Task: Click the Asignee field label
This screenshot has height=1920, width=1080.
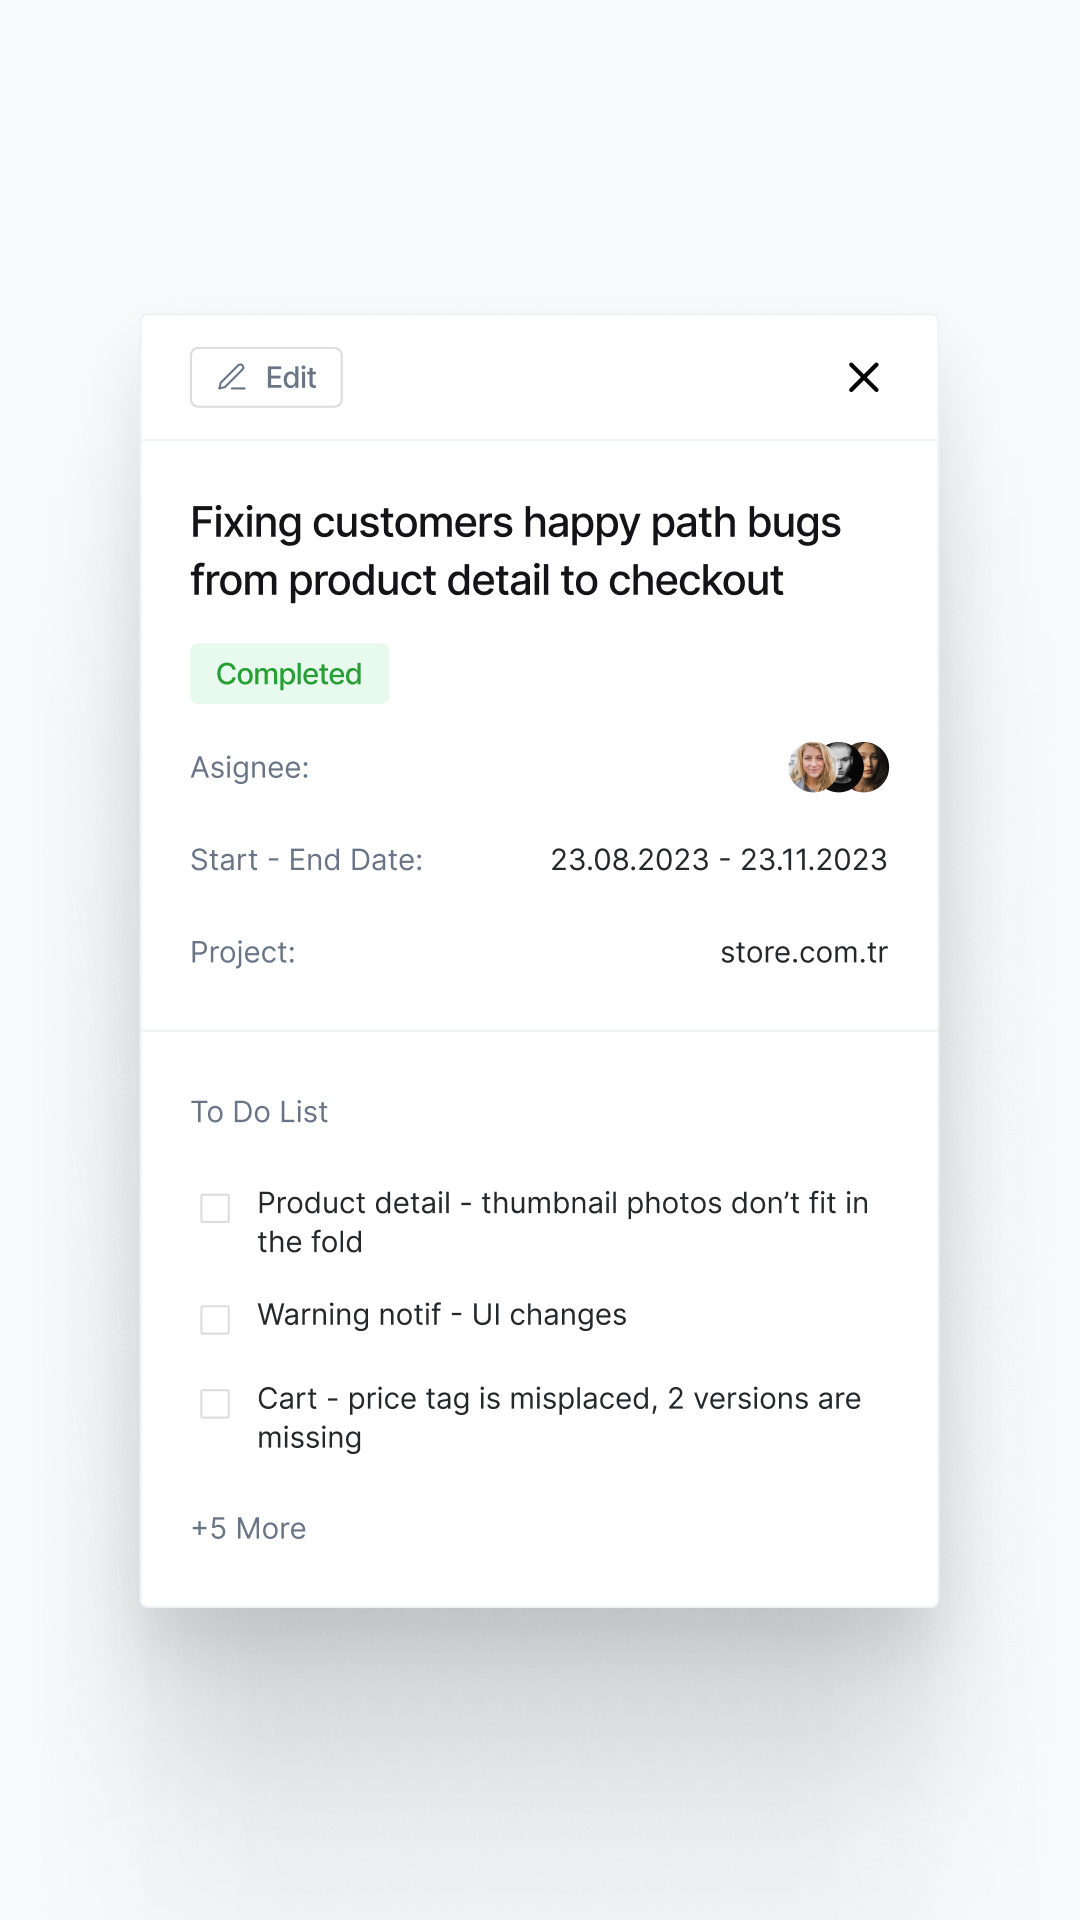Action: pyautogui.click(x=250, y=768)
